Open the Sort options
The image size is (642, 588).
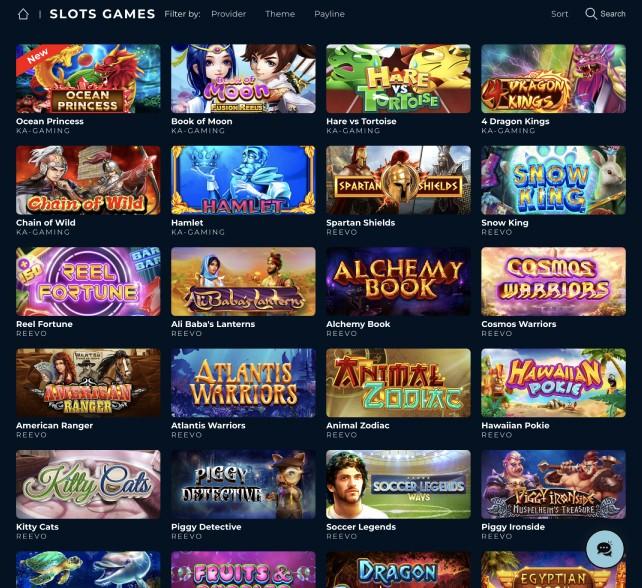pos(559,14)
